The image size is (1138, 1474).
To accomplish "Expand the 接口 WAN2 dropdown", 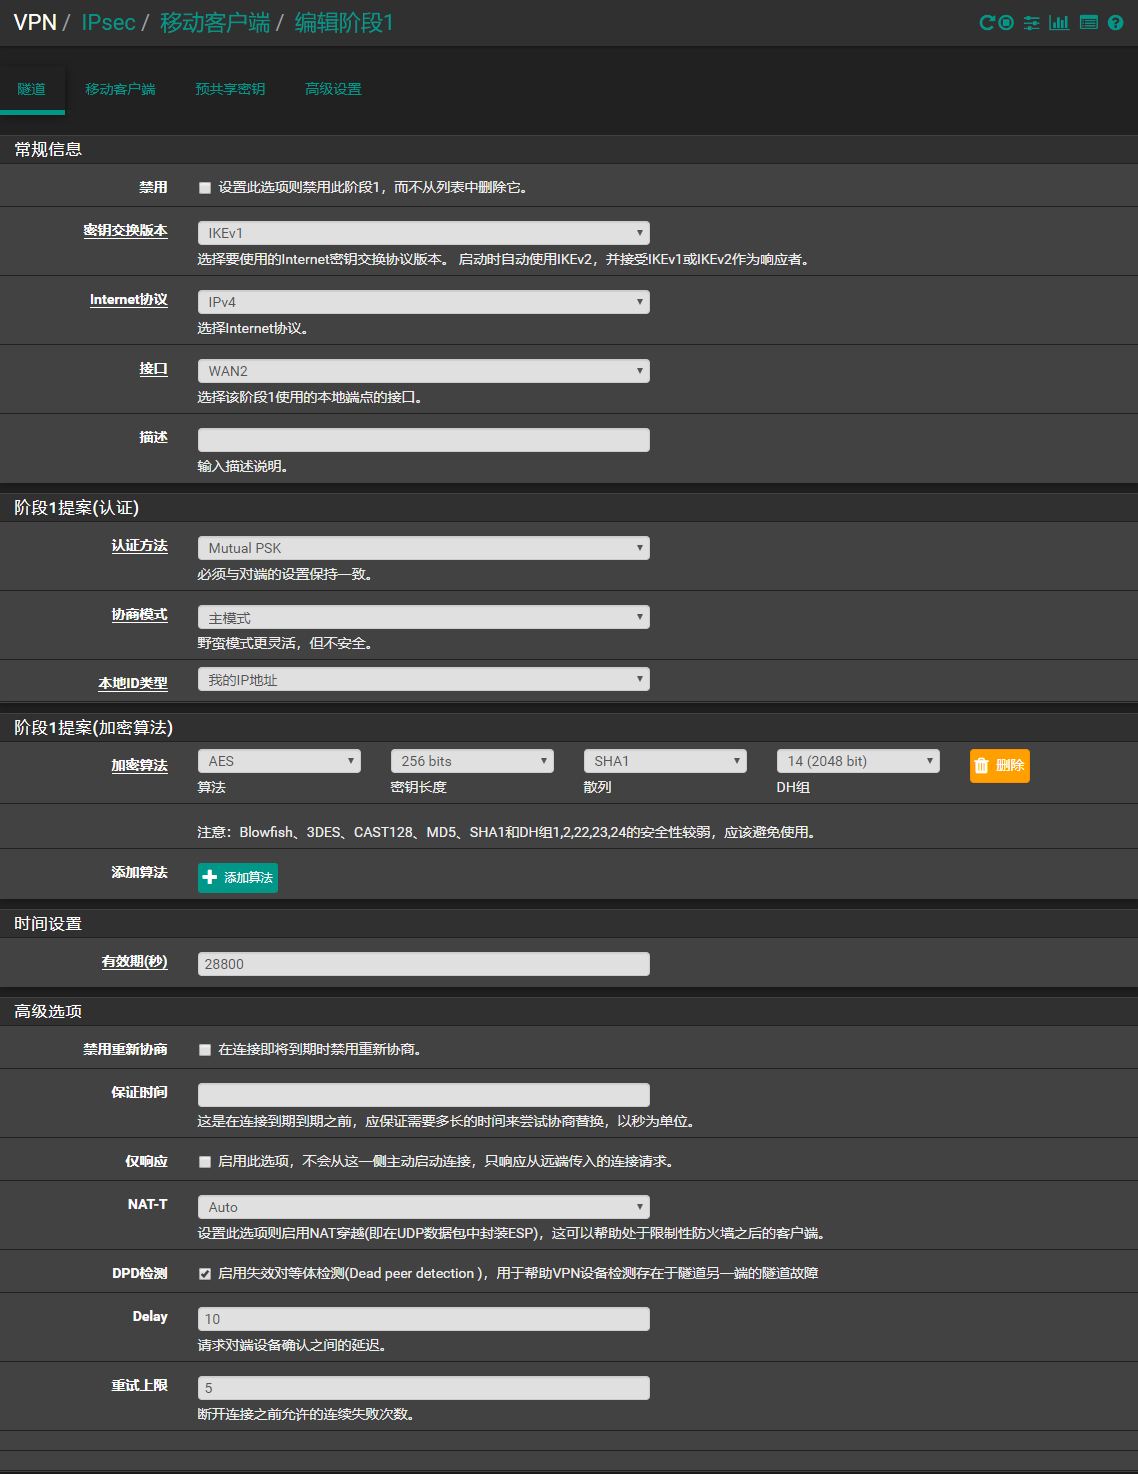I will pyautogui.click(x=423, y=371).
